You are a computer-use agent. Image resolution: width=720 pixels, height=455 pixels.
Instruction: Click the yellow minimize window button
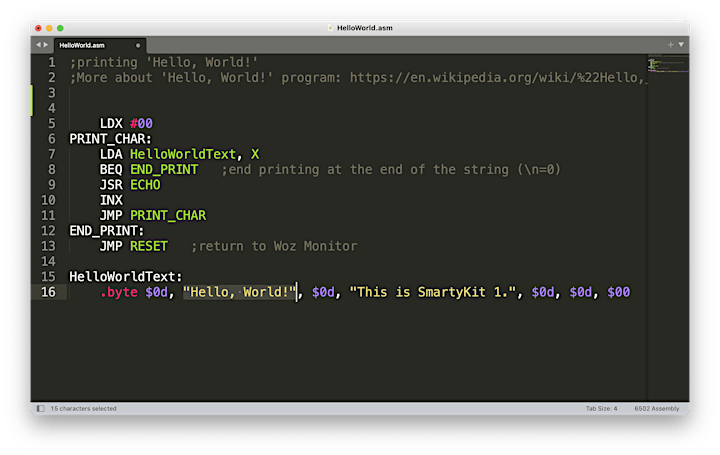coord(49,28)
